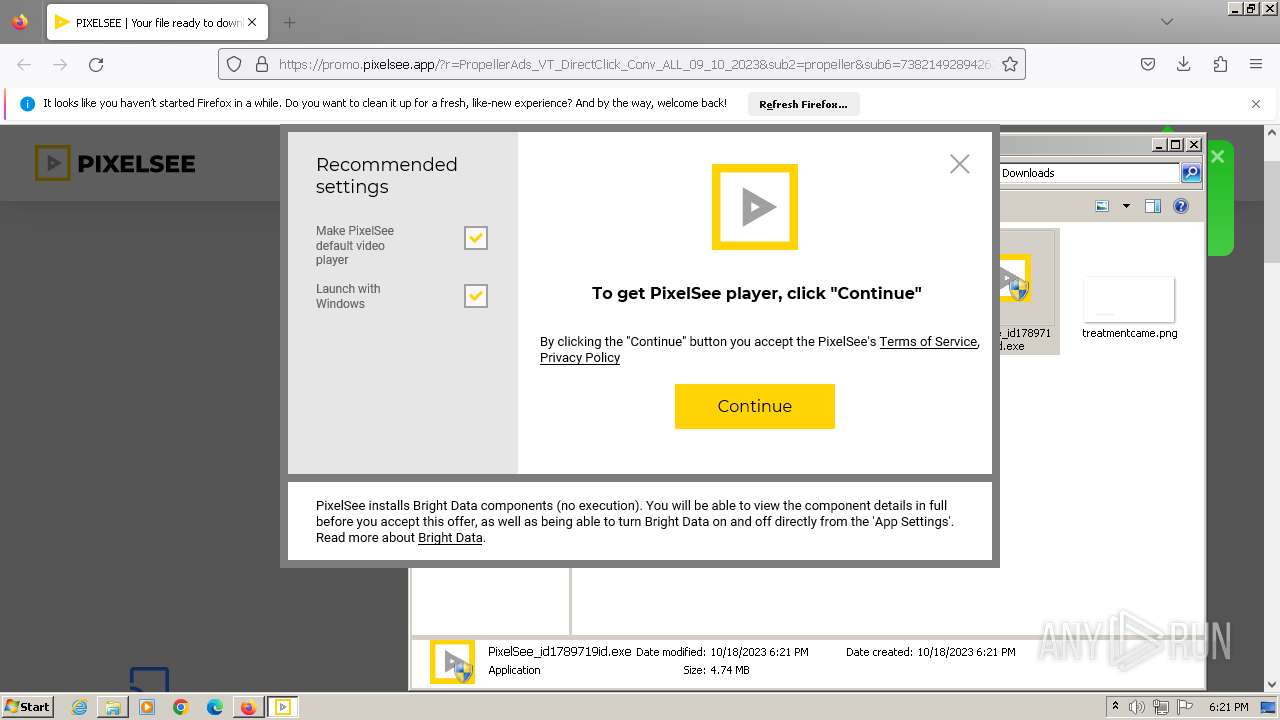Show site security lock info
The image size is (1280, 720).
click(x=262, y=64)
